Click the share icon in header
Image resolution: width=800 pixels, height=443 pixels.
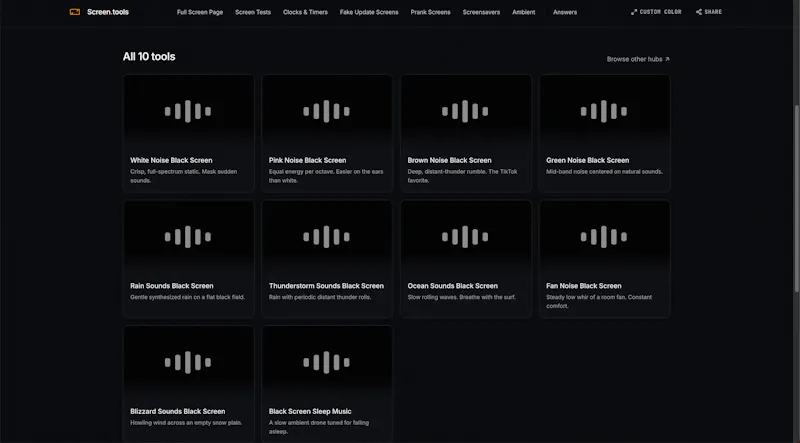pos(699,12)
